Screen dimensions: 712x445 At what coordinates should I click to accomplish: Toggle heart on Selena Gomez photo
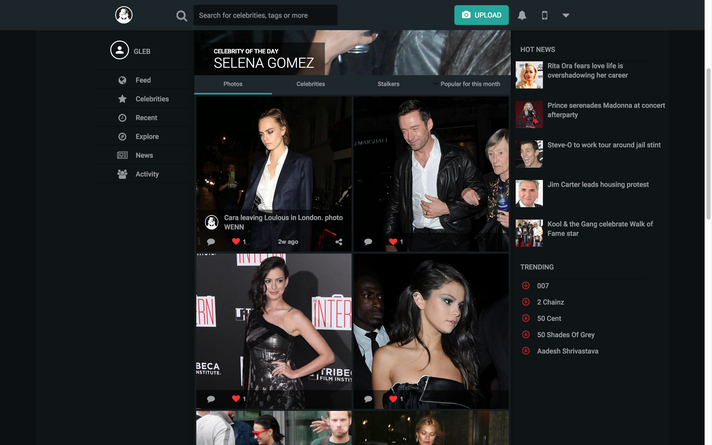tap(394, 399)
